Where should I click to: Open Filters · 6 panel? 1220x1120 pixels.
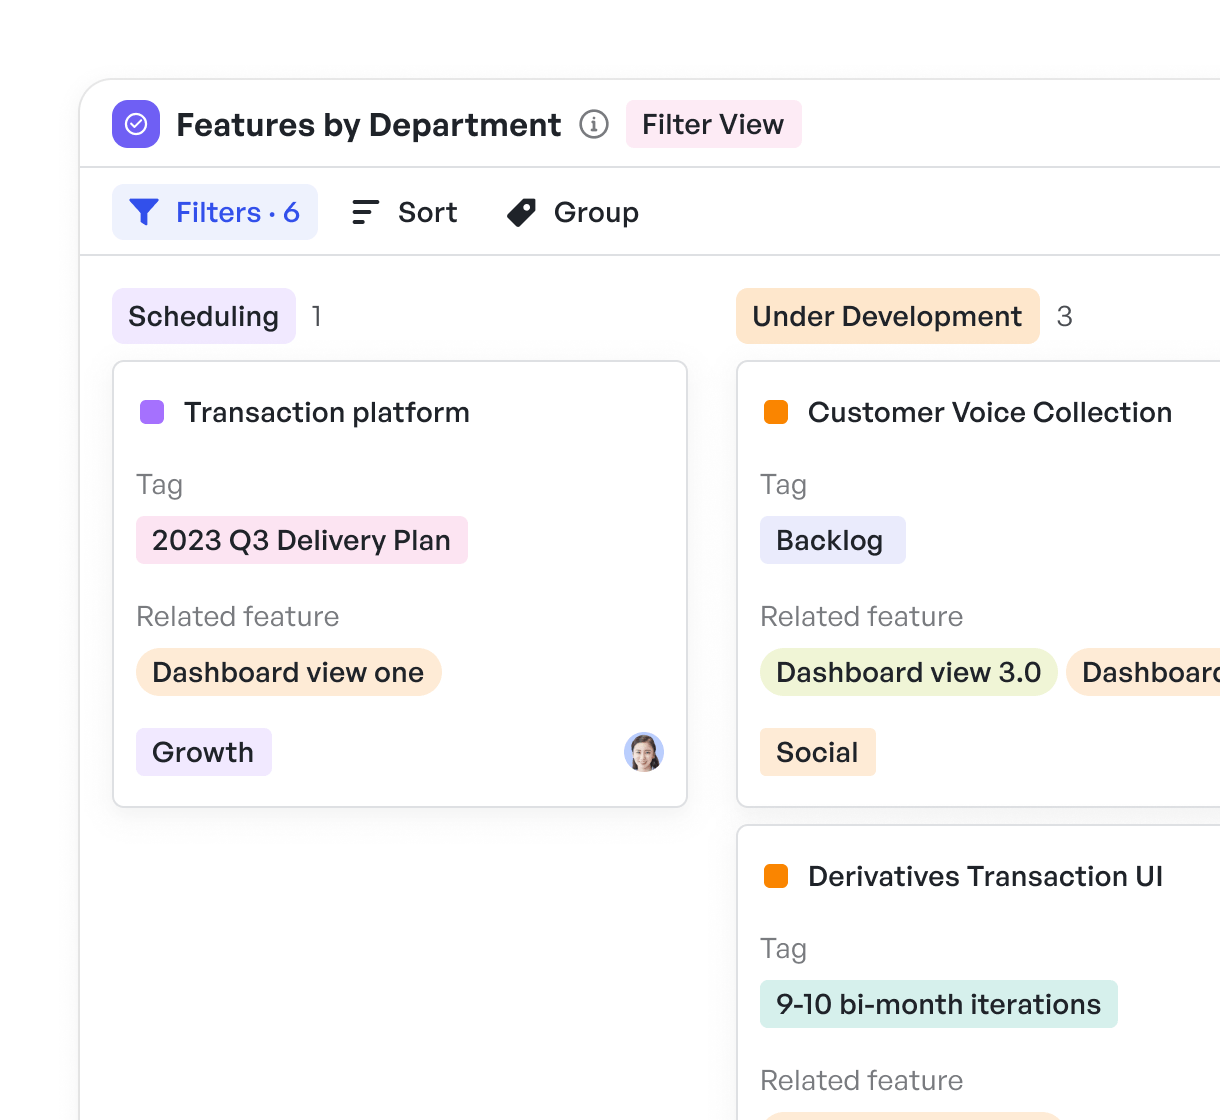tap(215, 212)
